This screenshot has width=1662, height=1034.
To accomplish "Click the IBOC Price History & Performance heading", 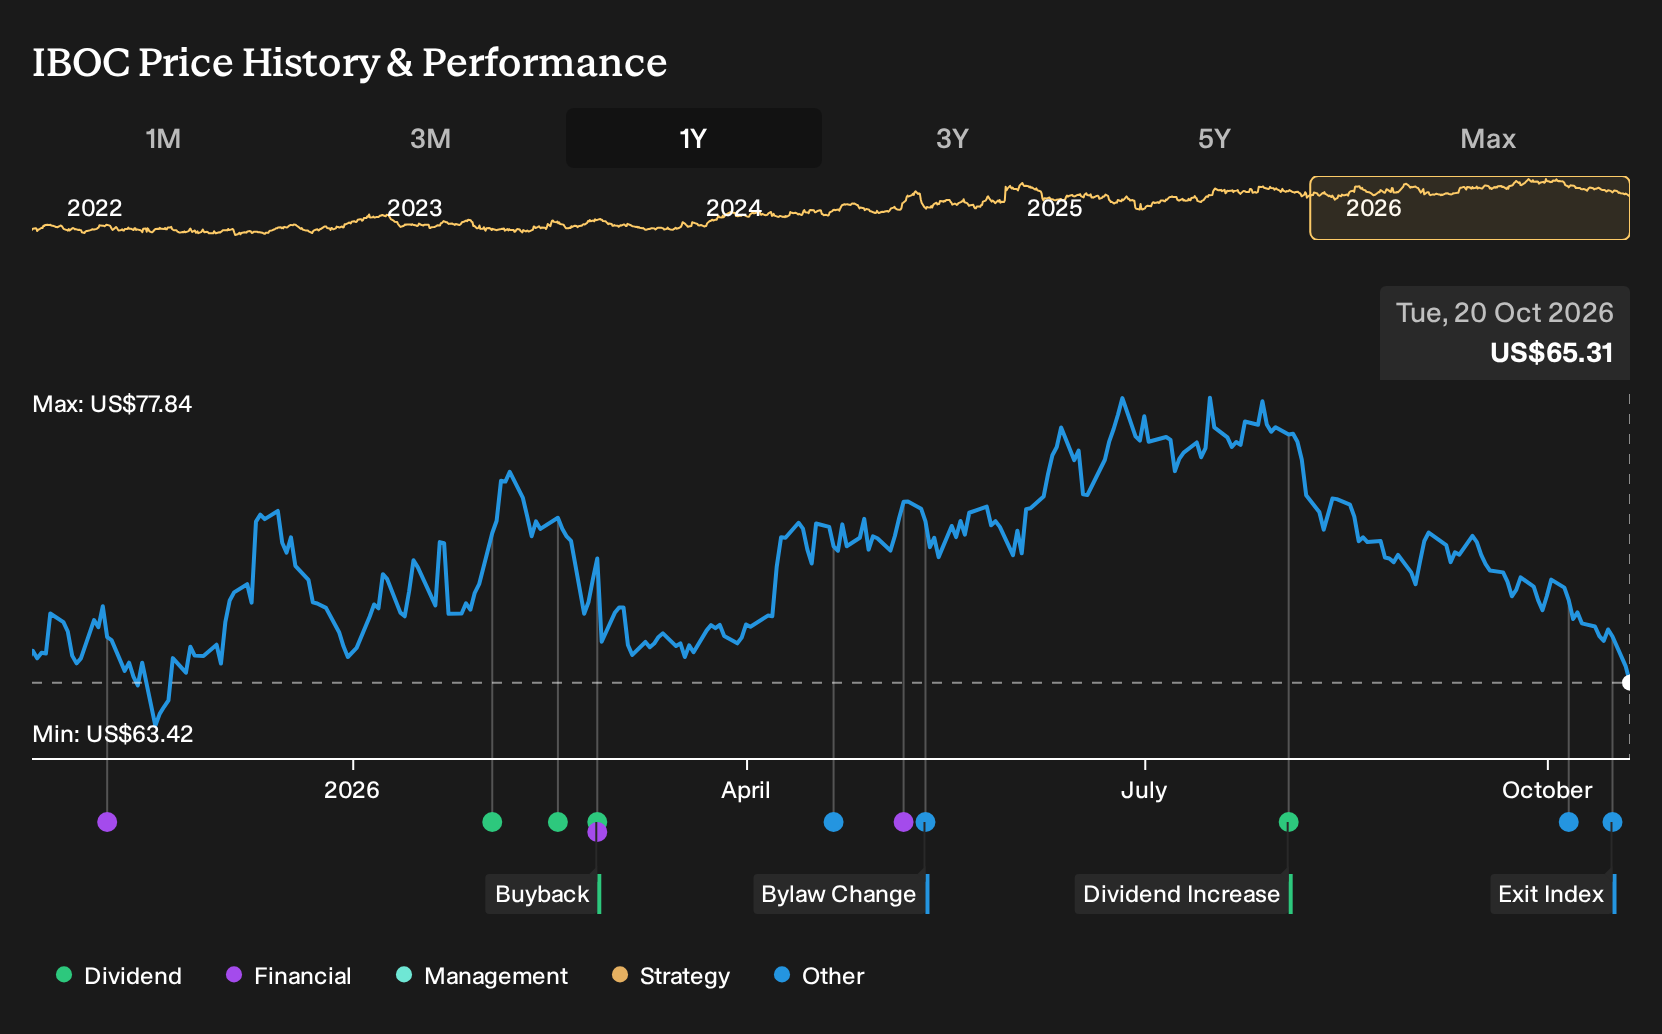I will point(350,62).
